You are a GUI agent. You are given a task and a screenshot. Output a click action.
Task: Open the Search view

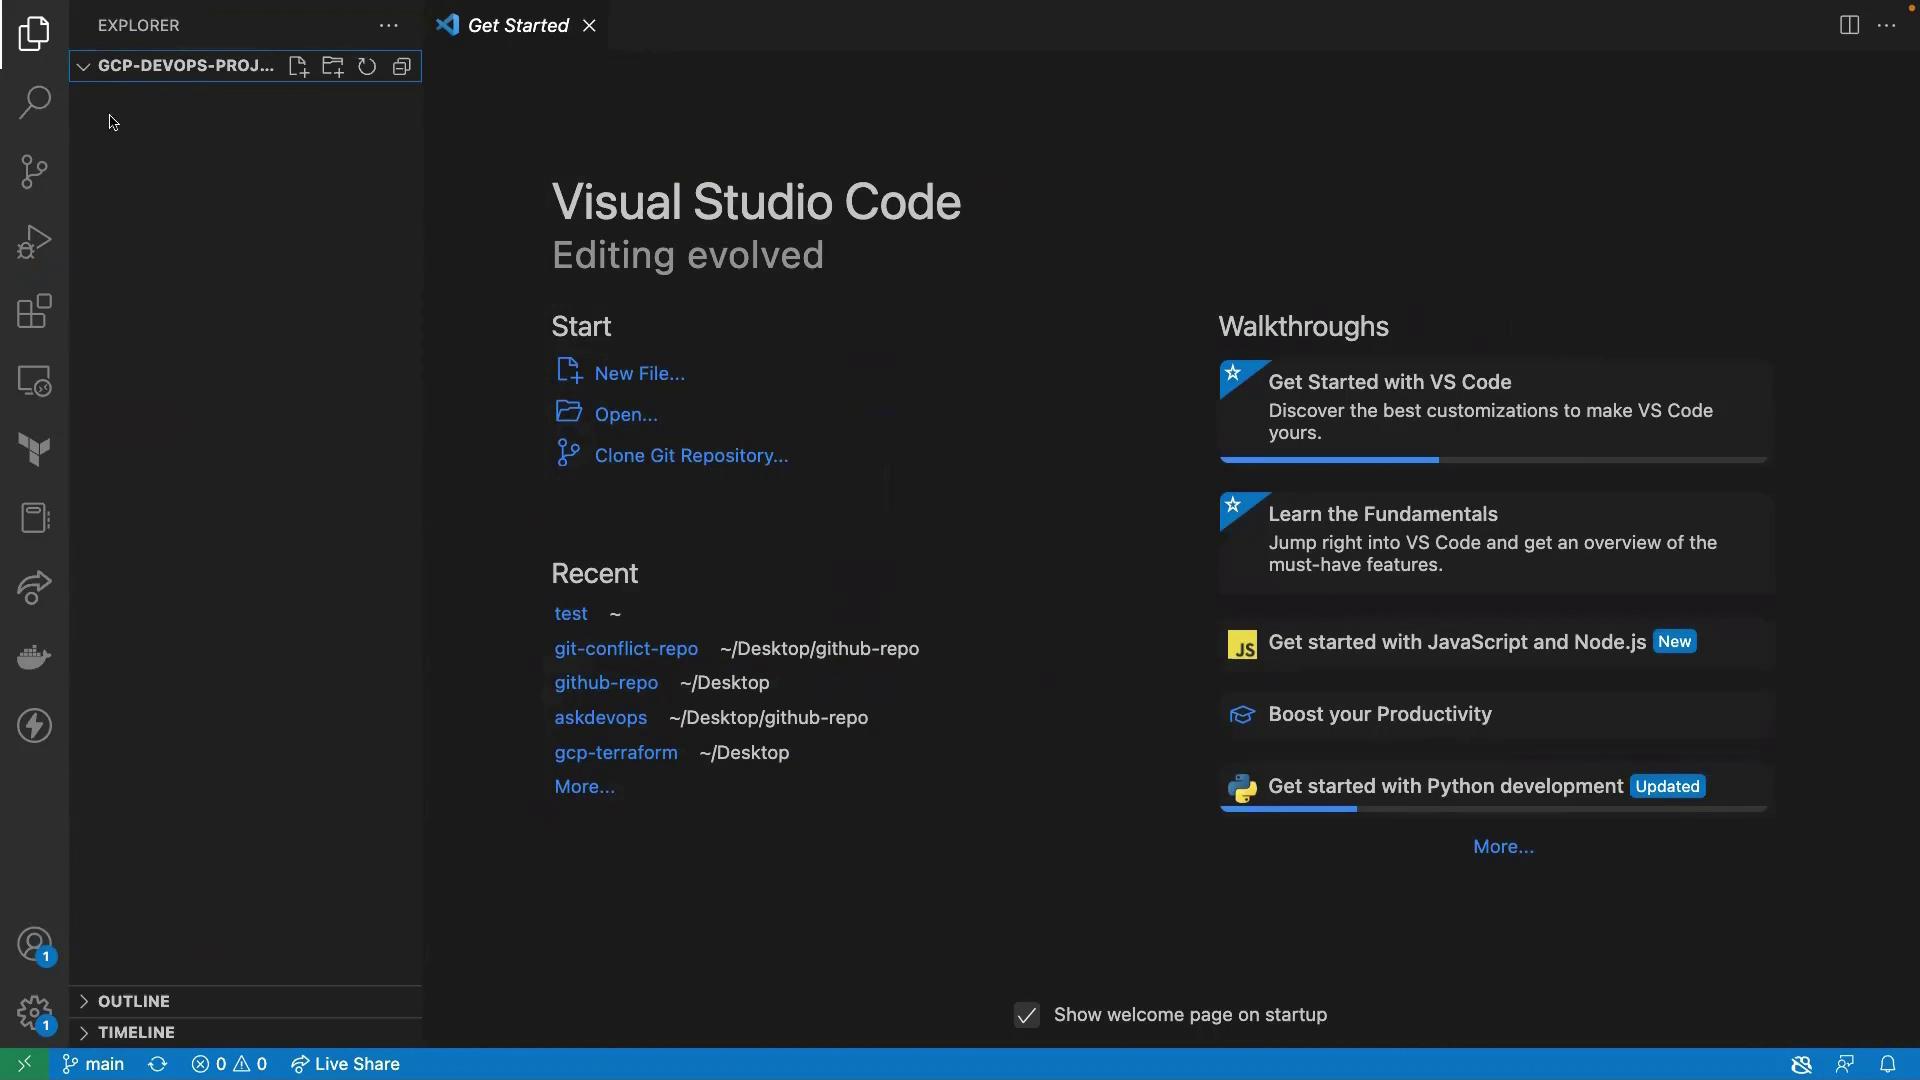pyautogui.click(x=34, y=102)
